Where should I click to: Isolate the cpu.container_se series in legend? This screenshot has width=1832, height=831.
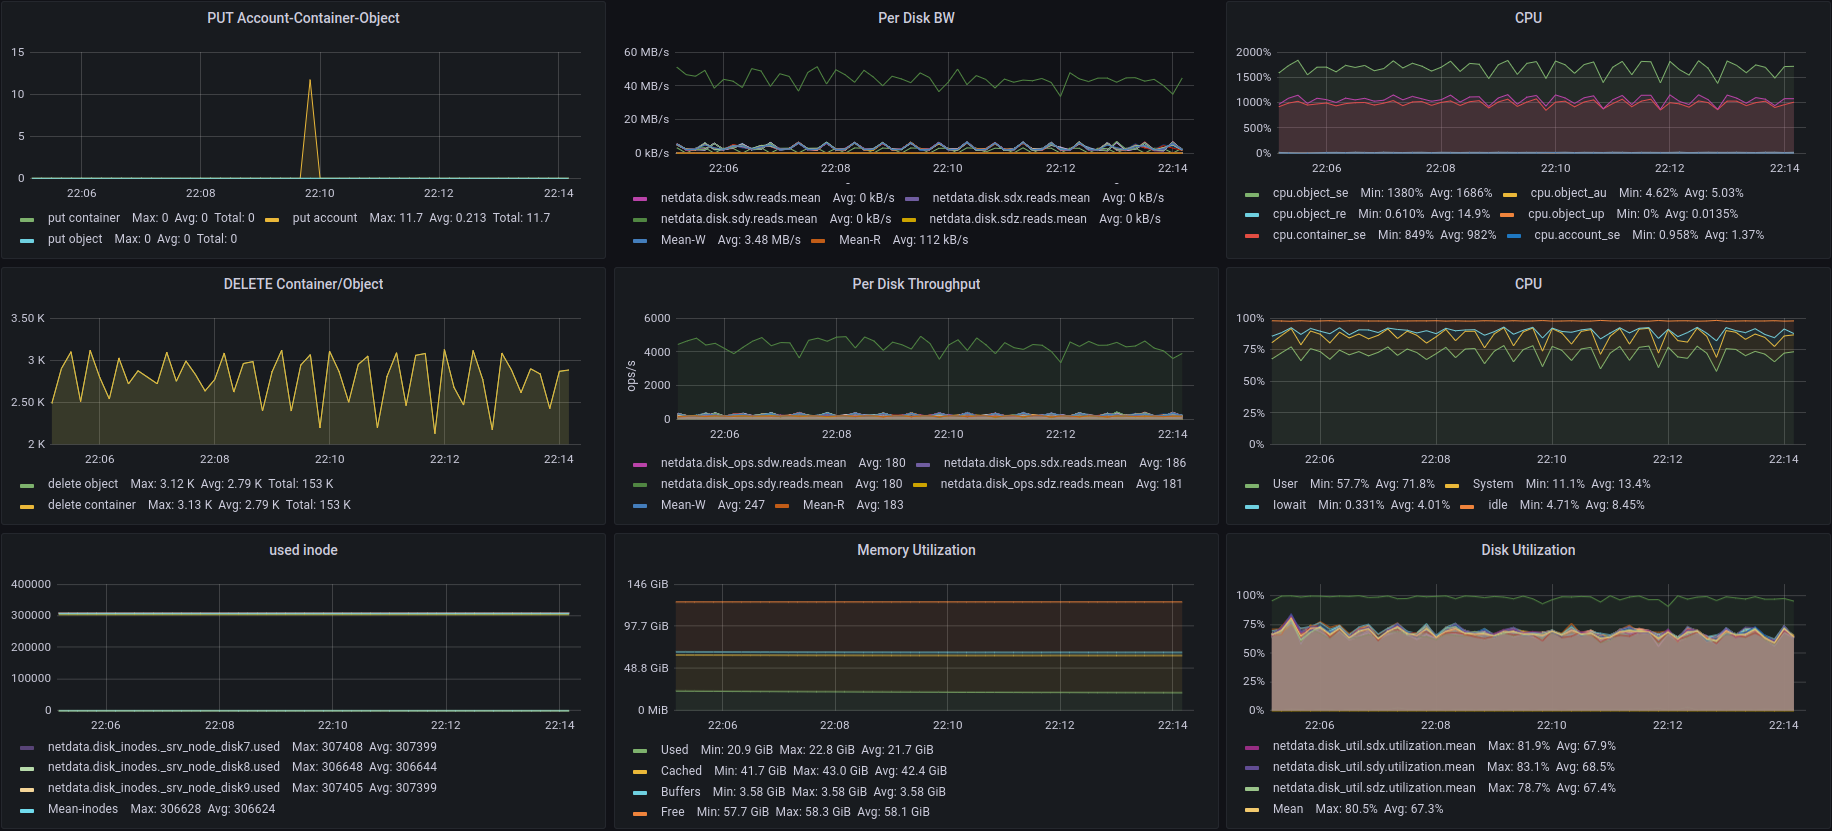pyautogui.click(x=1318, y=235)
